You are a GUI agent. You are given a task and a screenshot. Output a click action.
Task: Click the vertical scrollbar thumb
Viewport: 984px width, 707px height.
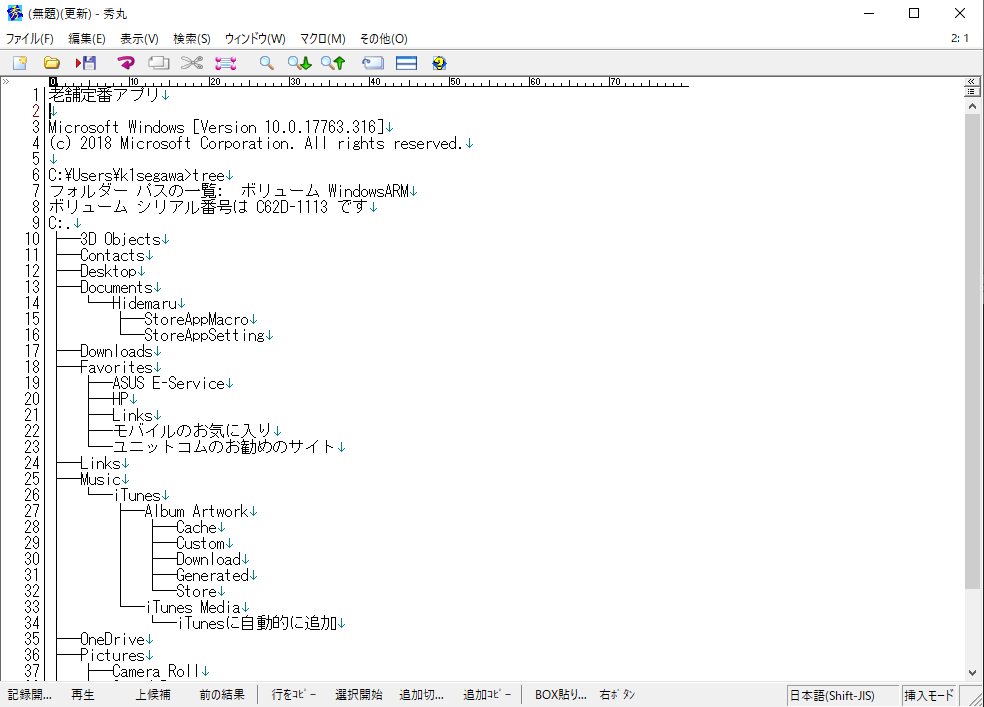(x=972, y=351)
